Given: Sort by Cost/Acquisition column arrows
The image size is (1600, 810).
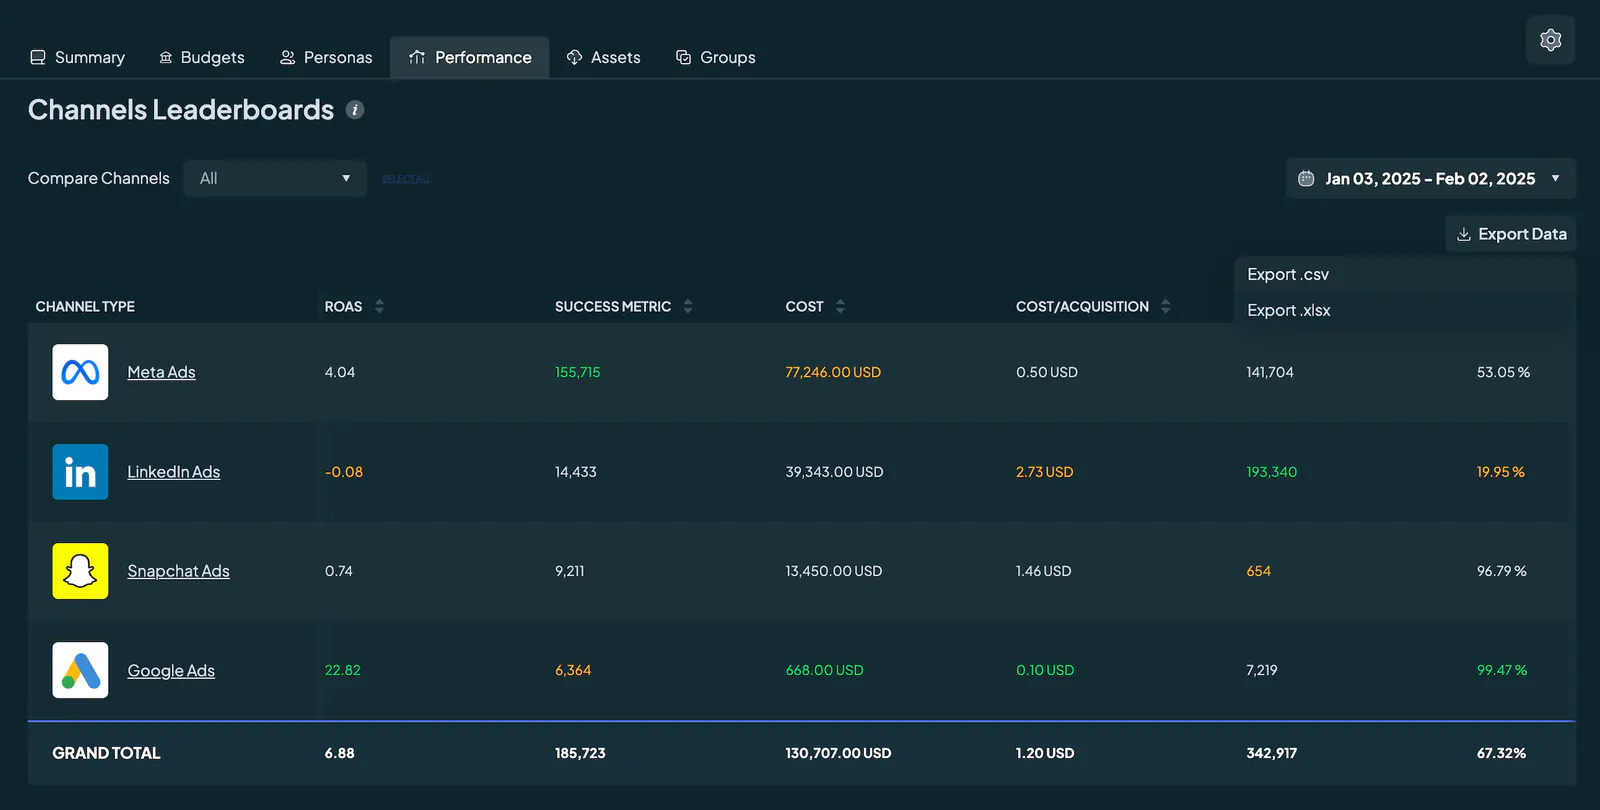Looking at the screenshot, I should point(1165,306).
